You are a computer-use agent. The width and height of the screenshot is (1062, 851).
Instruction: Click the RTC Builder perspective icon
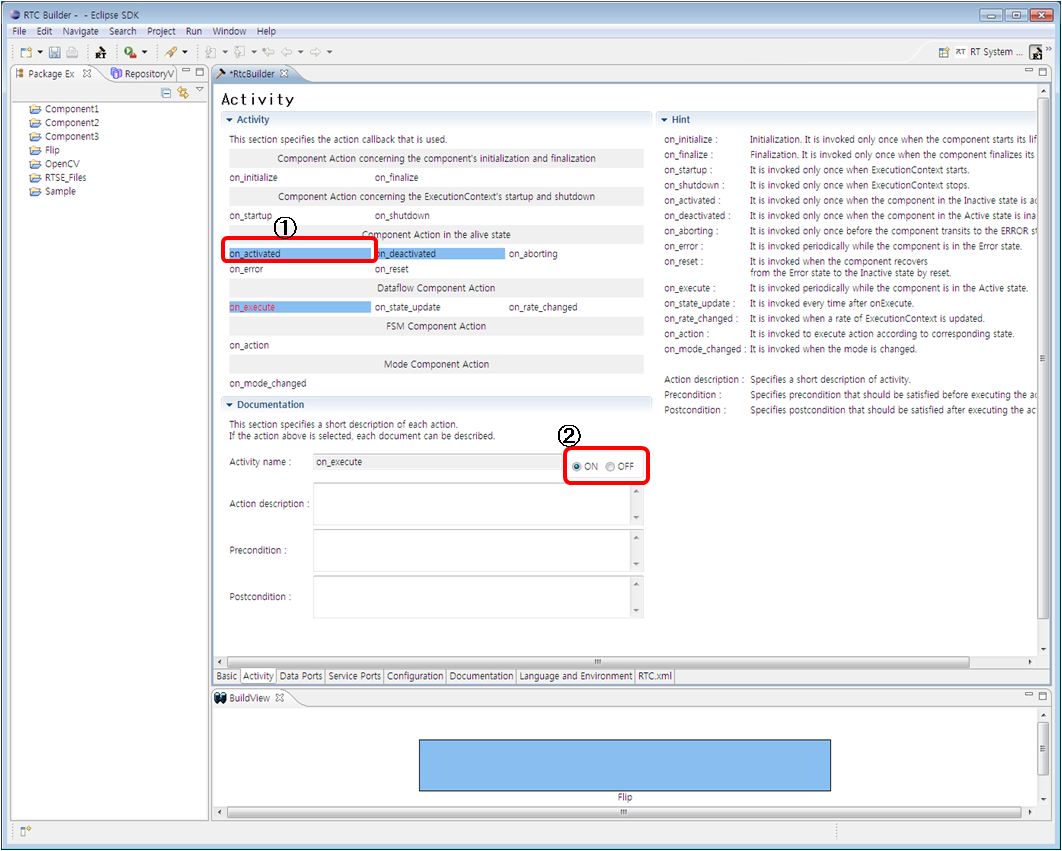(x=1036, y=52)
